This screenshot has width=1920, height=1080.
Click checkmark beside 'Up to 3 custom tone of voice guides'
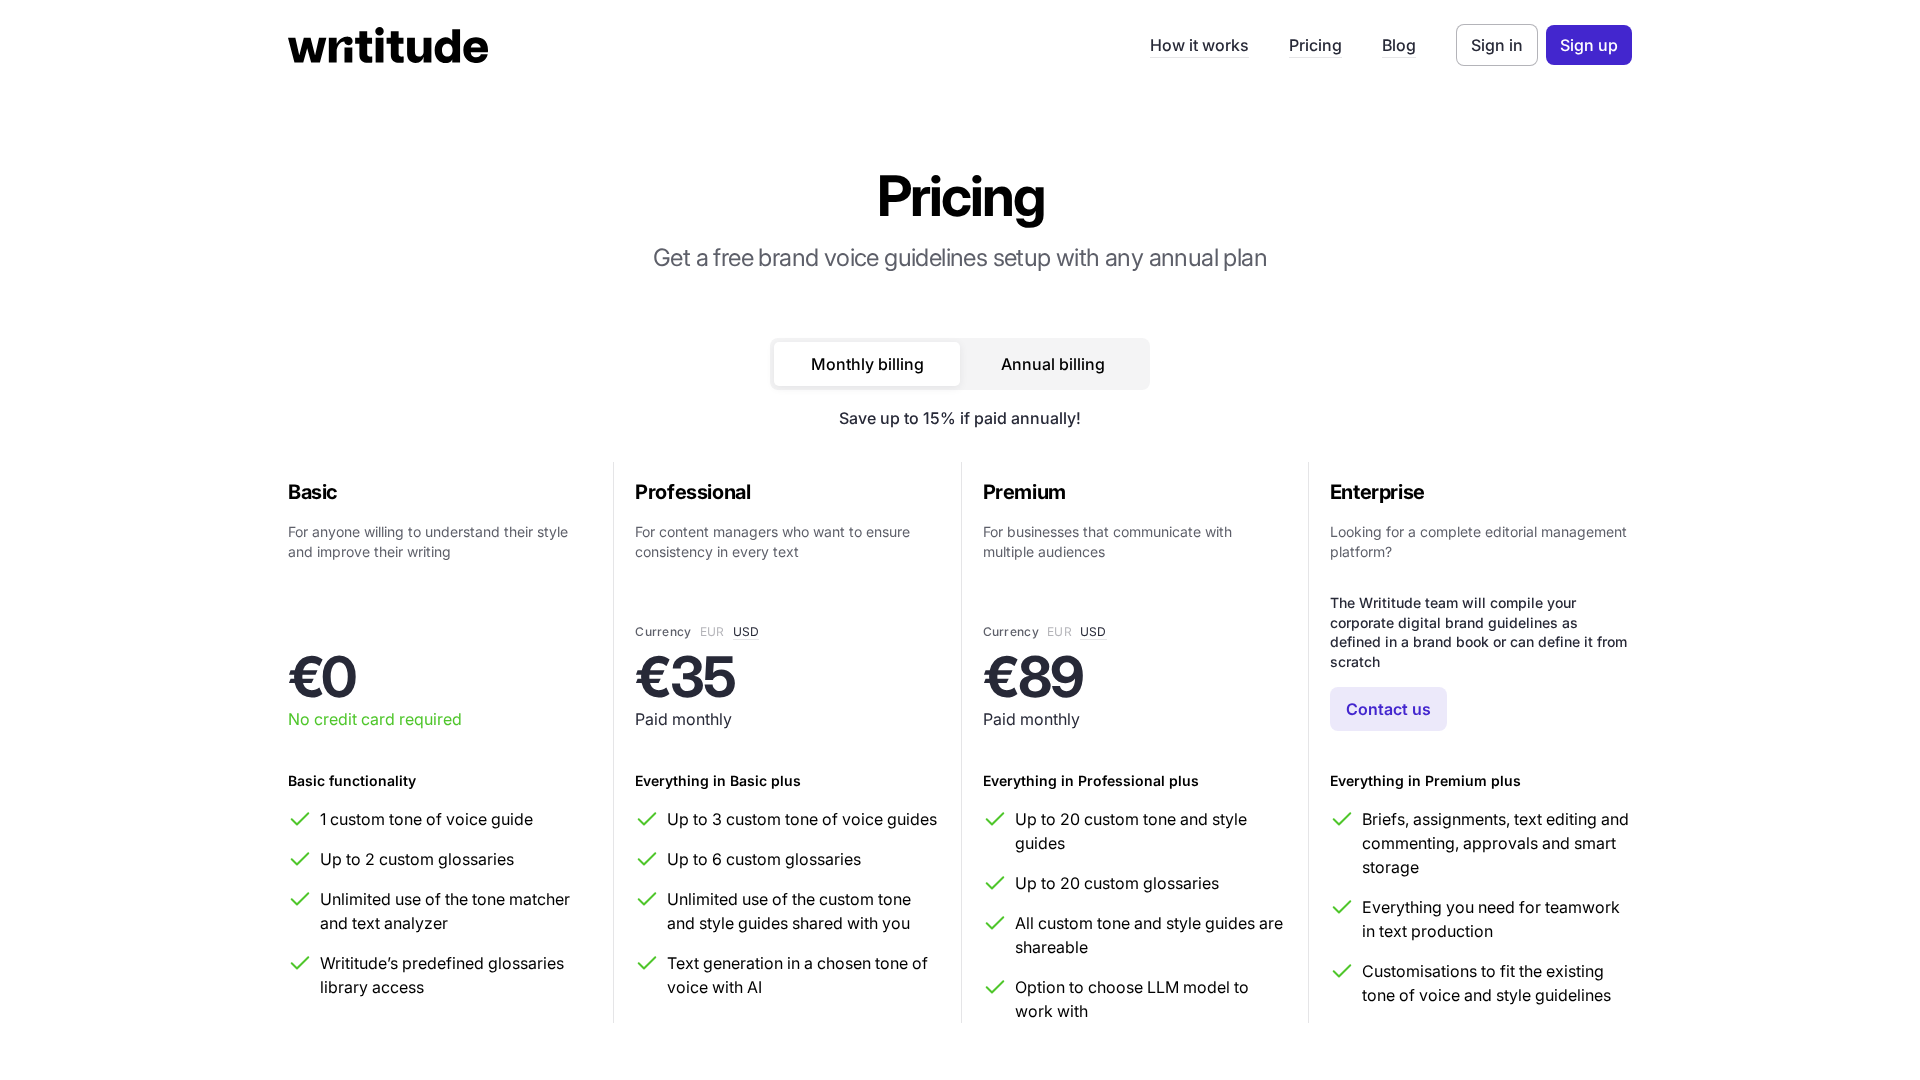click(646, 819)
